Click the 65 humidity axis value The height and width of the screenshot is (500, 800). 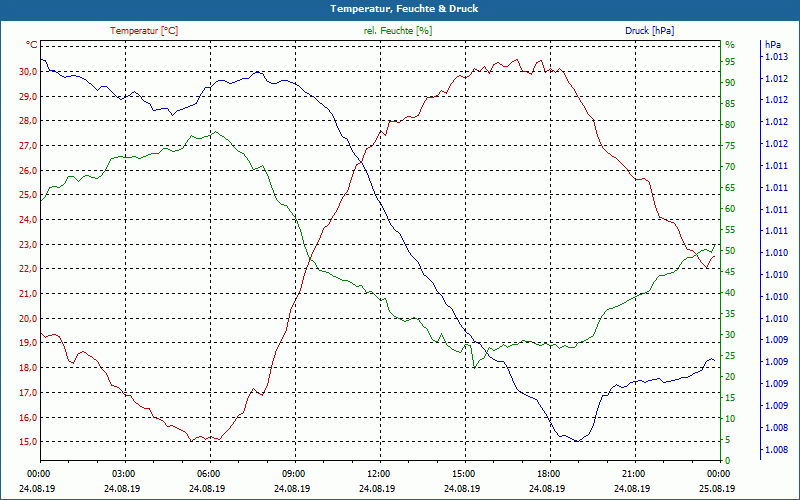click(x=730, y=188)
